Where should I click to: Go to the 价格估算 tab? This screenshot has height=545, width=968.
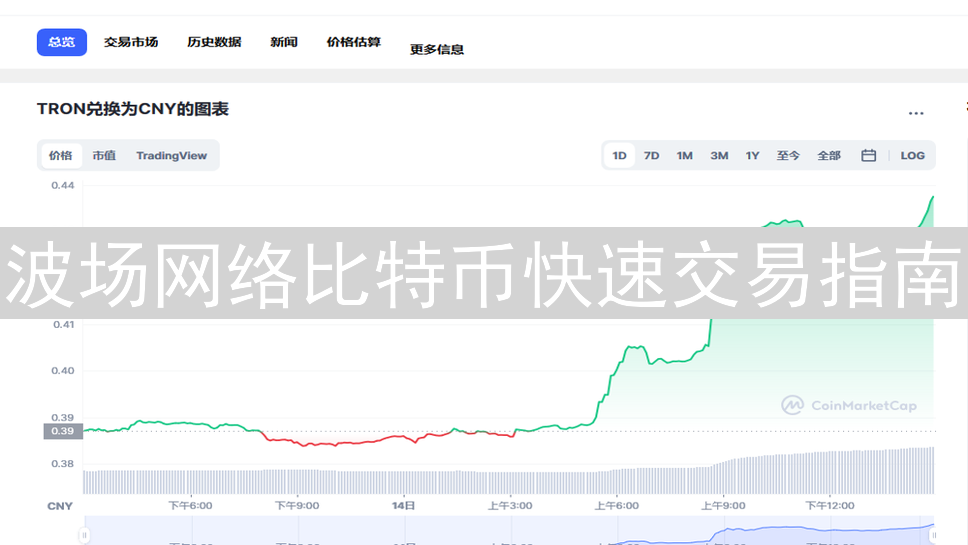pyautogui.click(x=354, y=42)
